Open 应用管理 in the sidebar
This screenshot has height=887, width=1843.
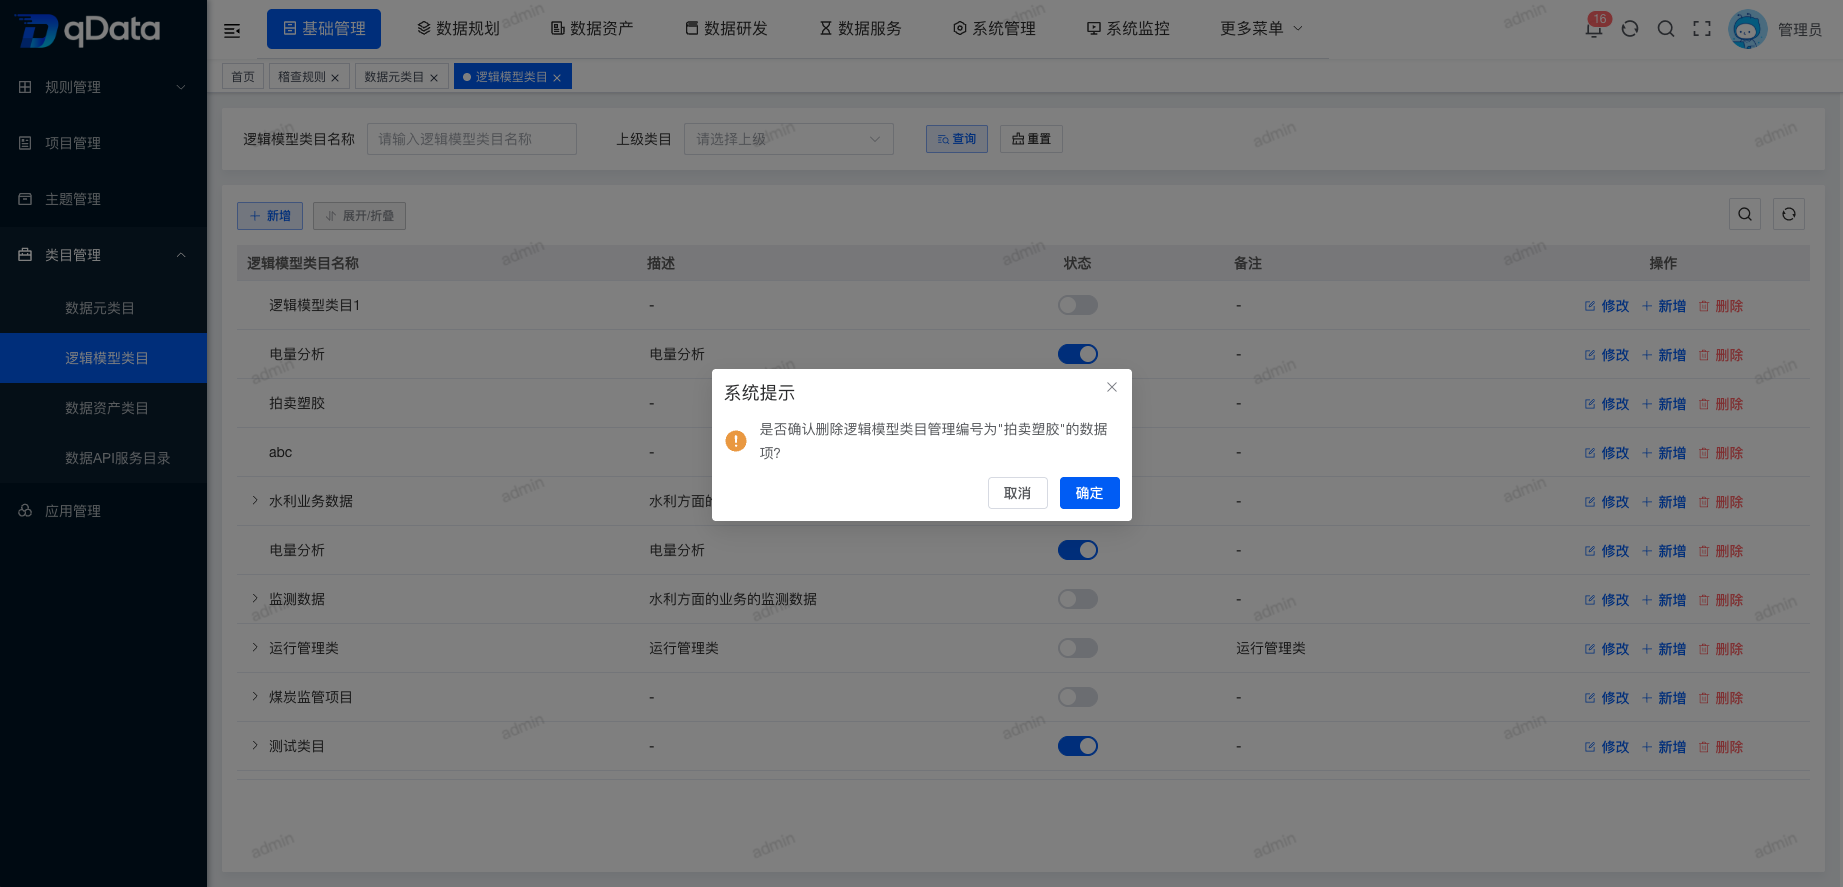click(x=103, y=511)
